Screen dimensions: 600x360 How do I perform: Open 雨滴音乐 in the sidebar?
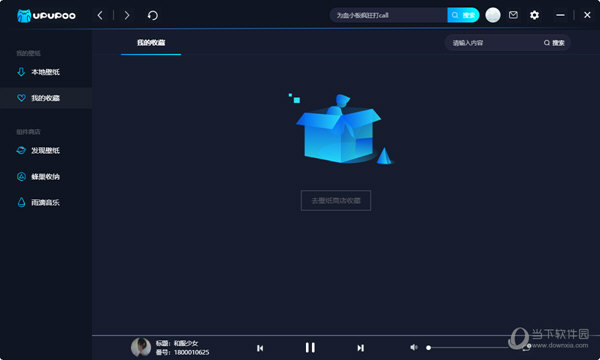46,202
